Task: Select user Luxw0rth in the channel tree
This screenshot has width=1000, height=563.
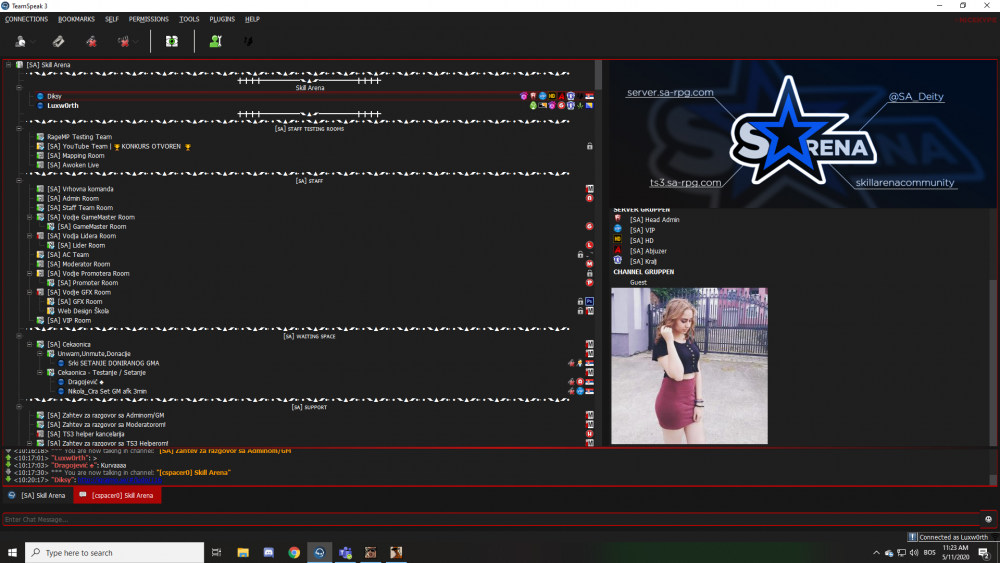Action: (63, 105)
